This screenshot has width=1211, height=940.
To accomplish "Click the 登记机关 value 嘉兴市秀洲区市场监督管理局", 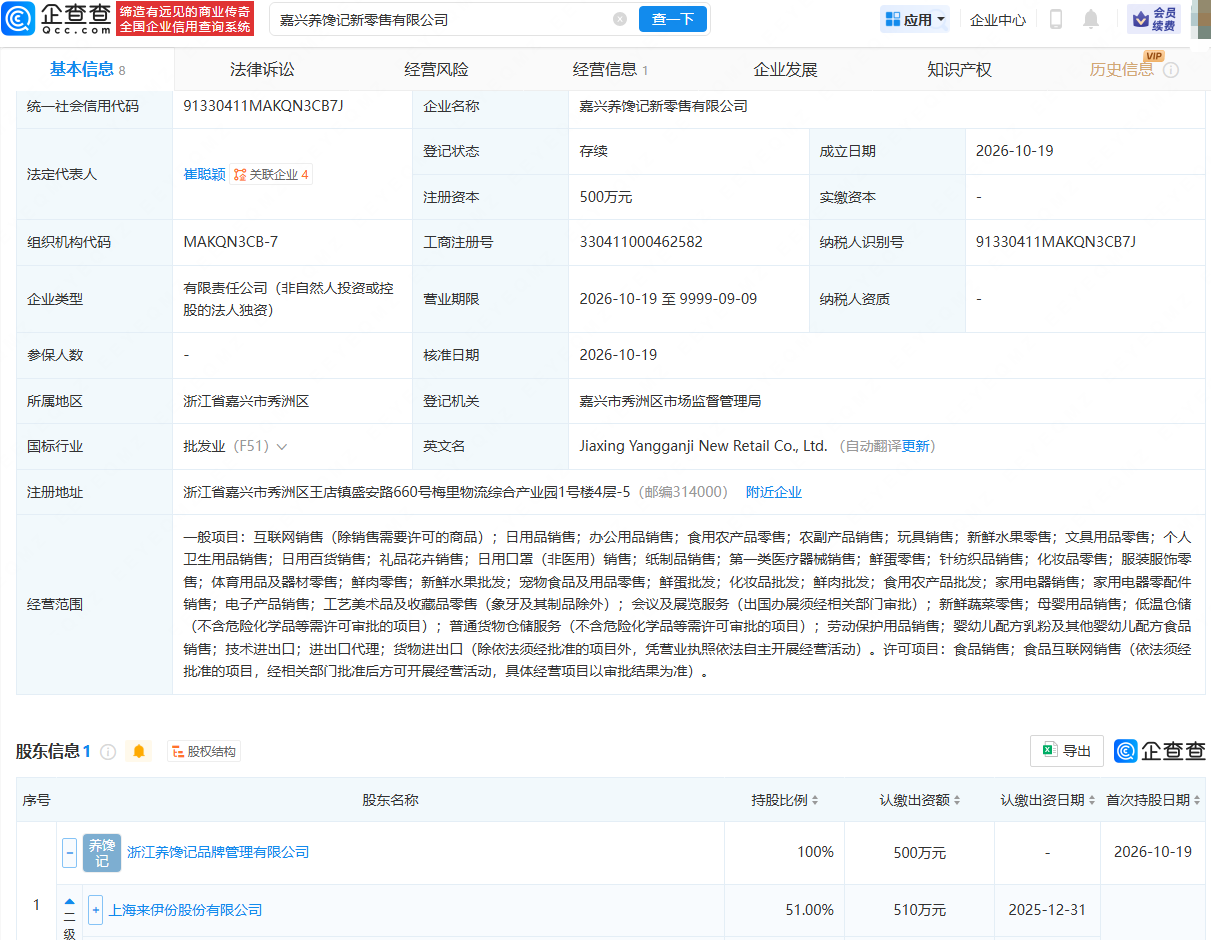I will coord(671,401).
